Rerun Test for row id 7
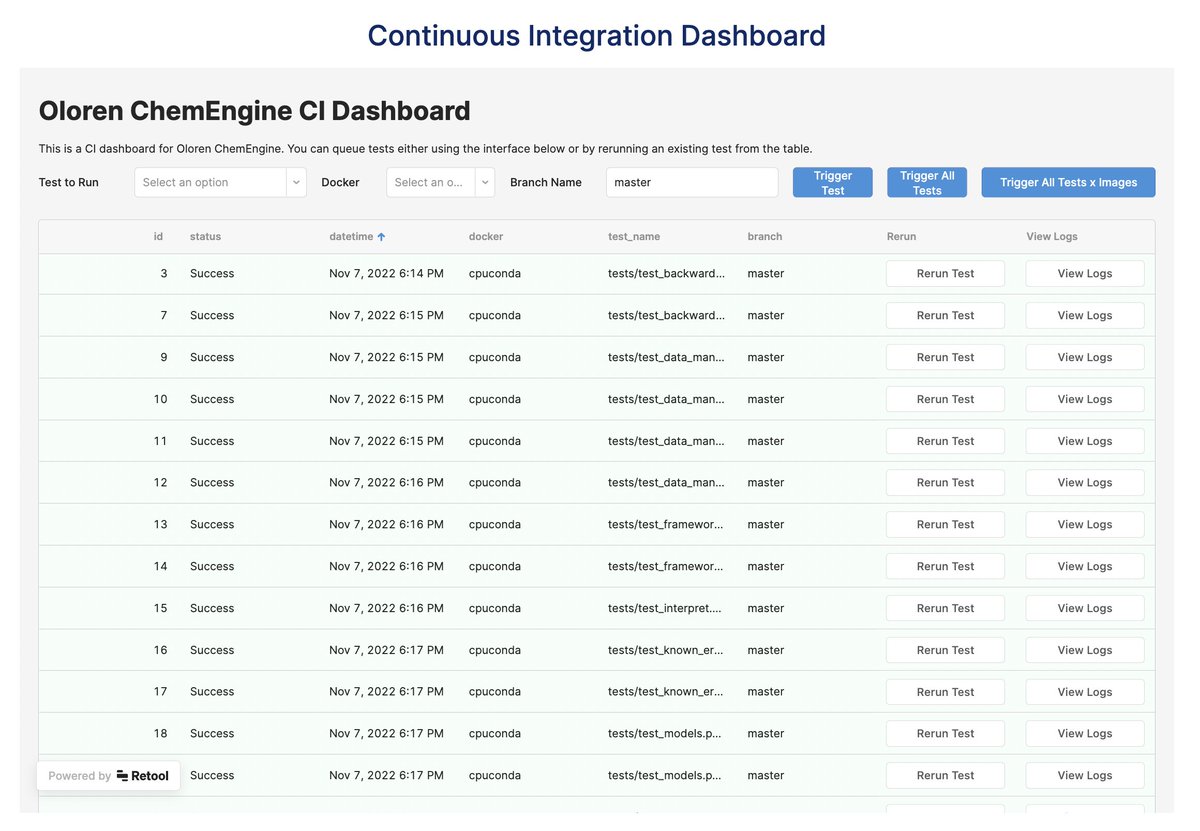 click(x=945, y=316)
